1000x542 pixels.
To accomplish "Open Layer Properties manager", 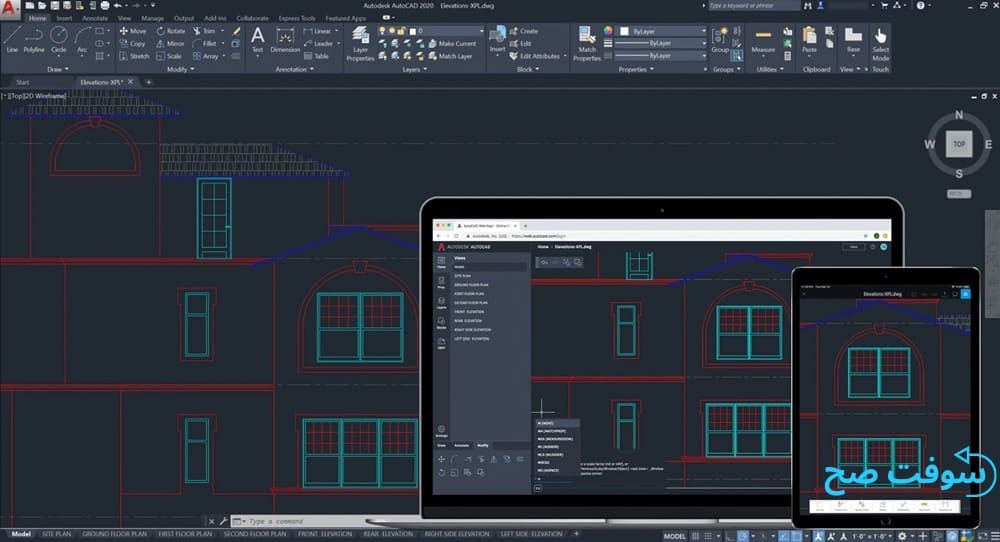I will click(360, 43).
